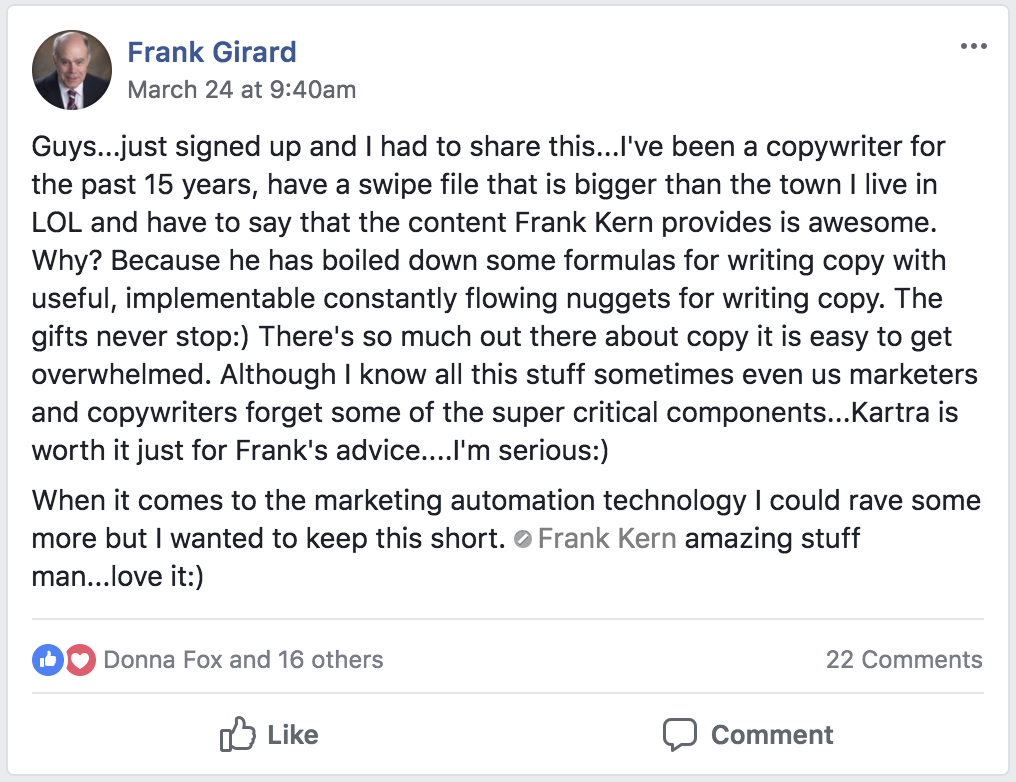Open Frank Girard's profile name link
The width and height of the screenshot is (1016, 782).
coord(212,52)
